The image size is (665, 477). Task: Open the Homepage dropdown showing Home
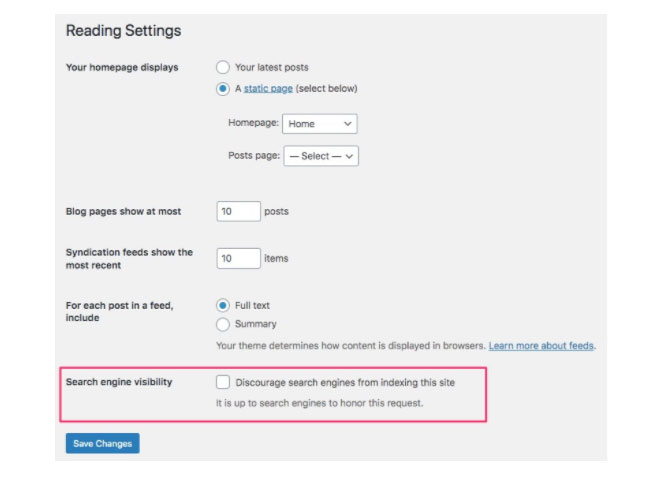coord(320,124)
